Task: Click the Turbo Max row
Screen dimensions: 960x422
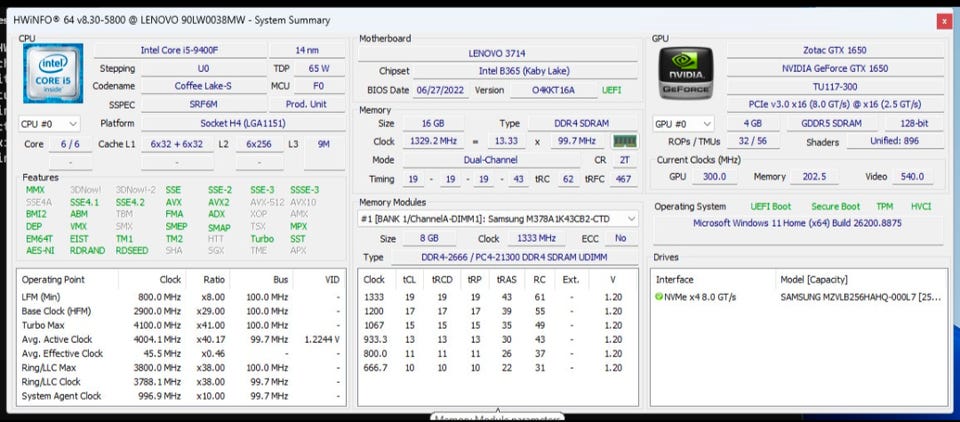Action: (x=181, y=325)
